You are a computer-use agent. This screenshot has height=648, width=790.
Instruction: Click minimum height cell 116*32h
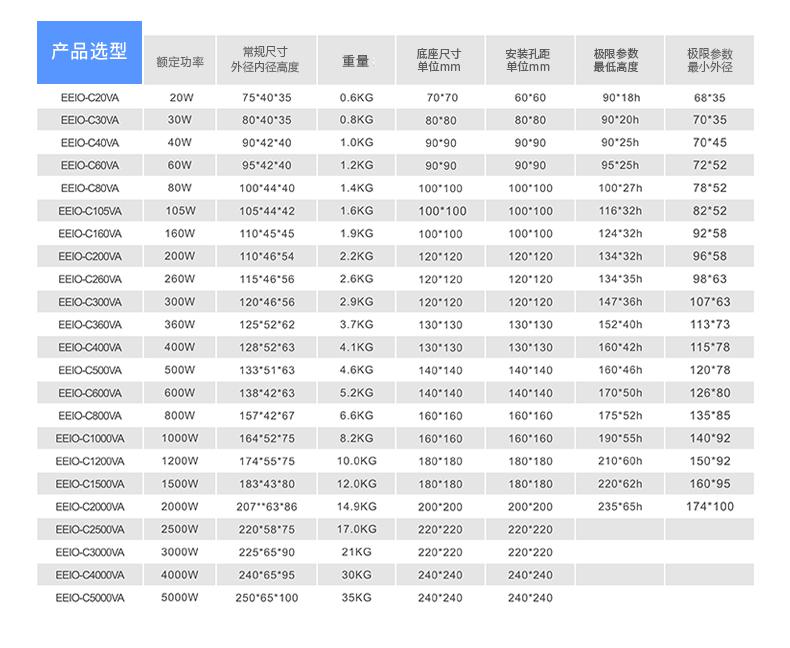point(620,211)
